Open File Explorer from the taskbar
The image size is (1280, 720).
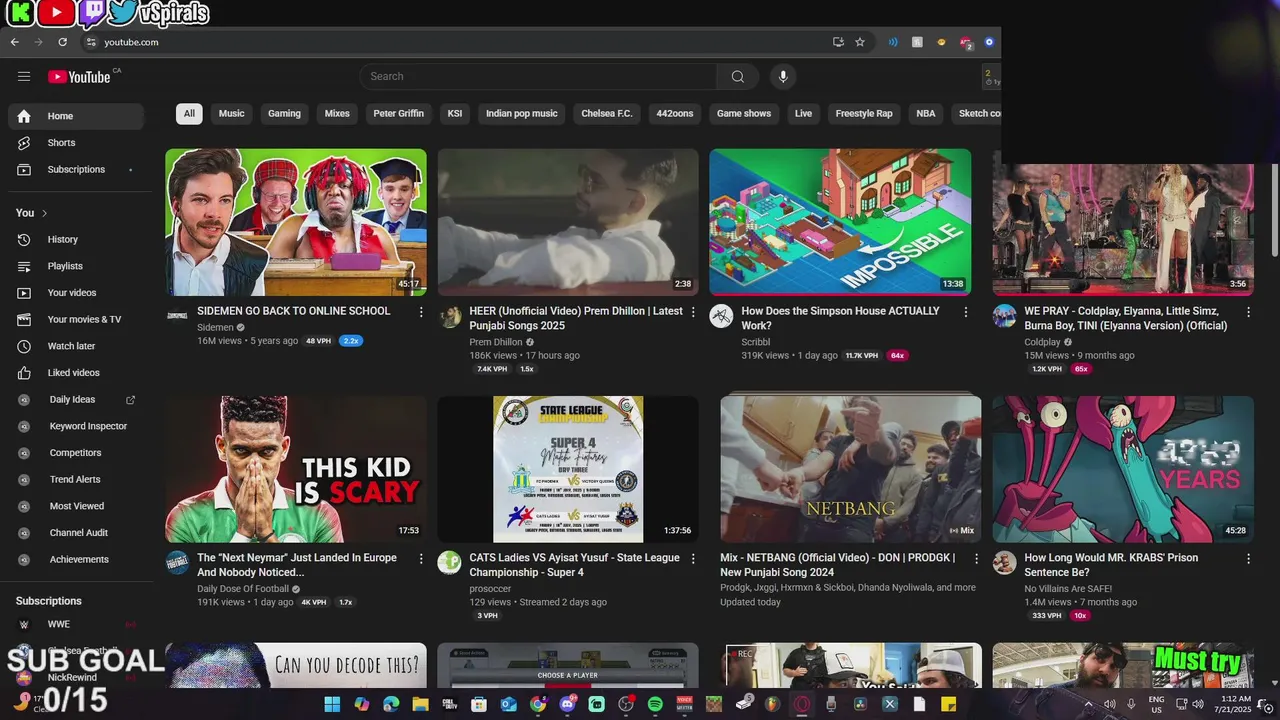[420, 704]
